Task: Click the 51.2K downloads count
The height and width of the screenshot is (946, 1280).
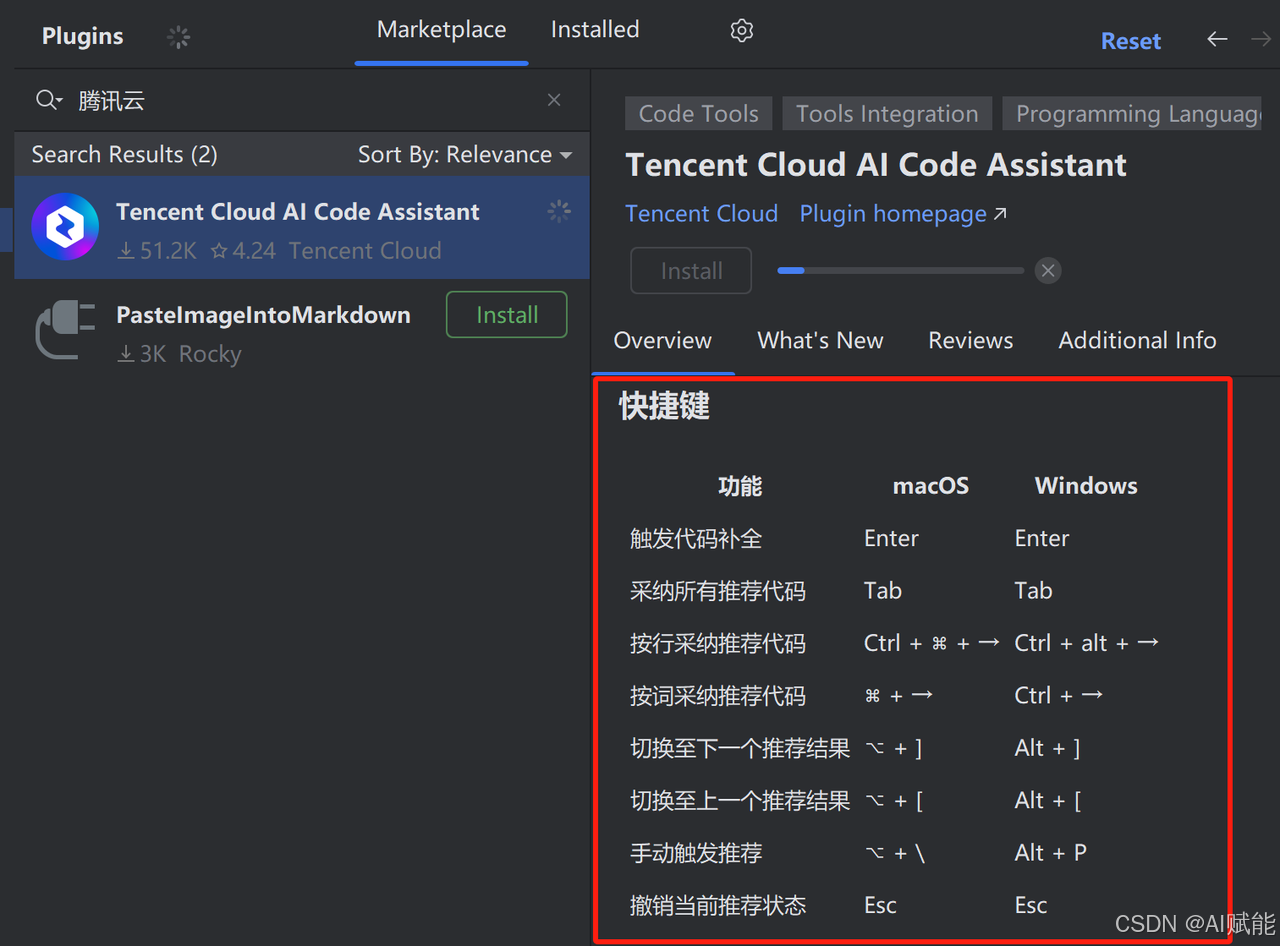Action: pos(157,251)
